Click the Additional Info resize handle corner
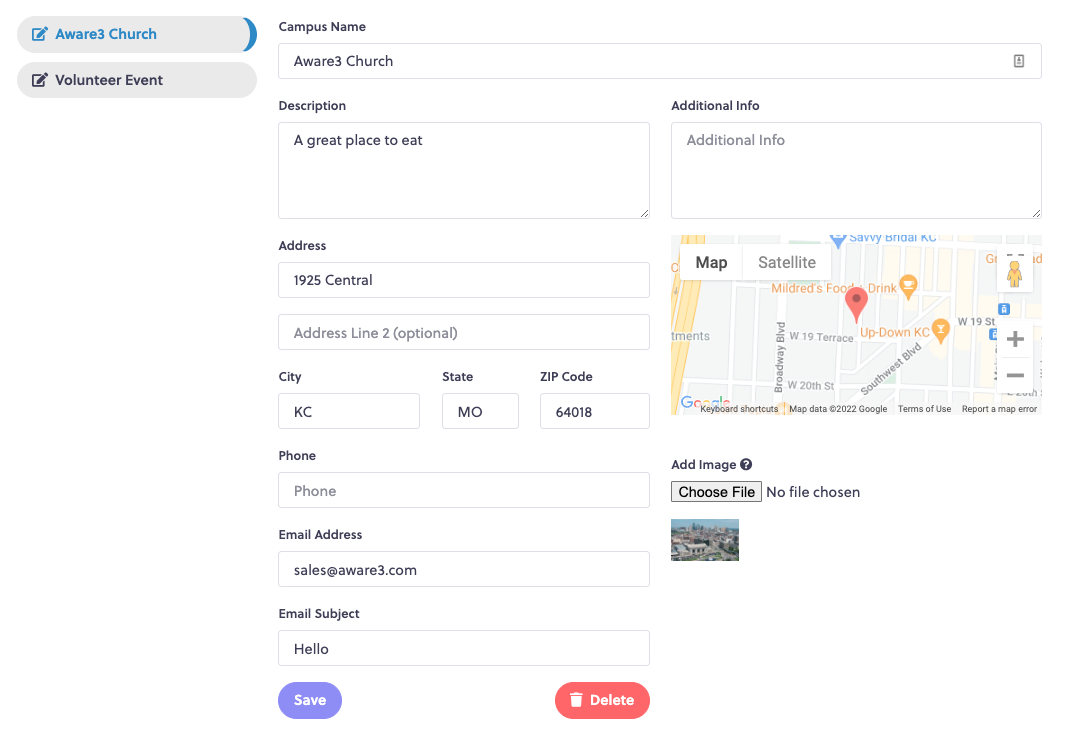Viewport: 1084px width, 737px height. (1036, 214)
